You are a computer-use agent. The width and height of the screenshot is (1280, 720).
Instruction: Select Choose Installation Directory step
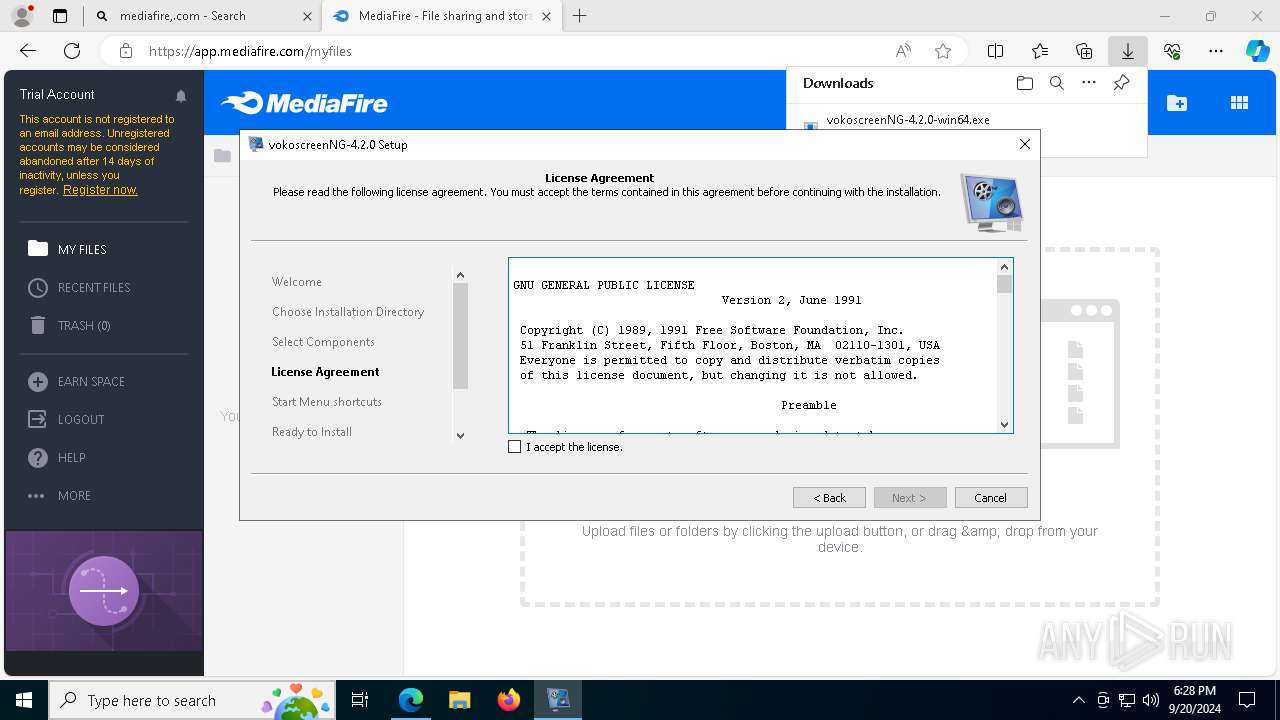click(348, 312)
